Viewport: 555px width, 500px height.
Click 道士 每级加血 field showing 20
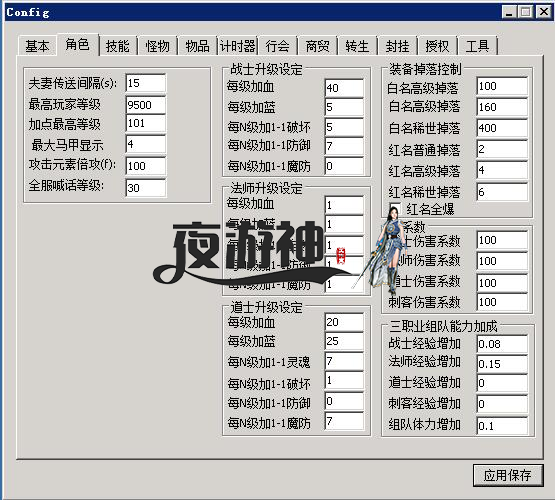coord(344,322)
